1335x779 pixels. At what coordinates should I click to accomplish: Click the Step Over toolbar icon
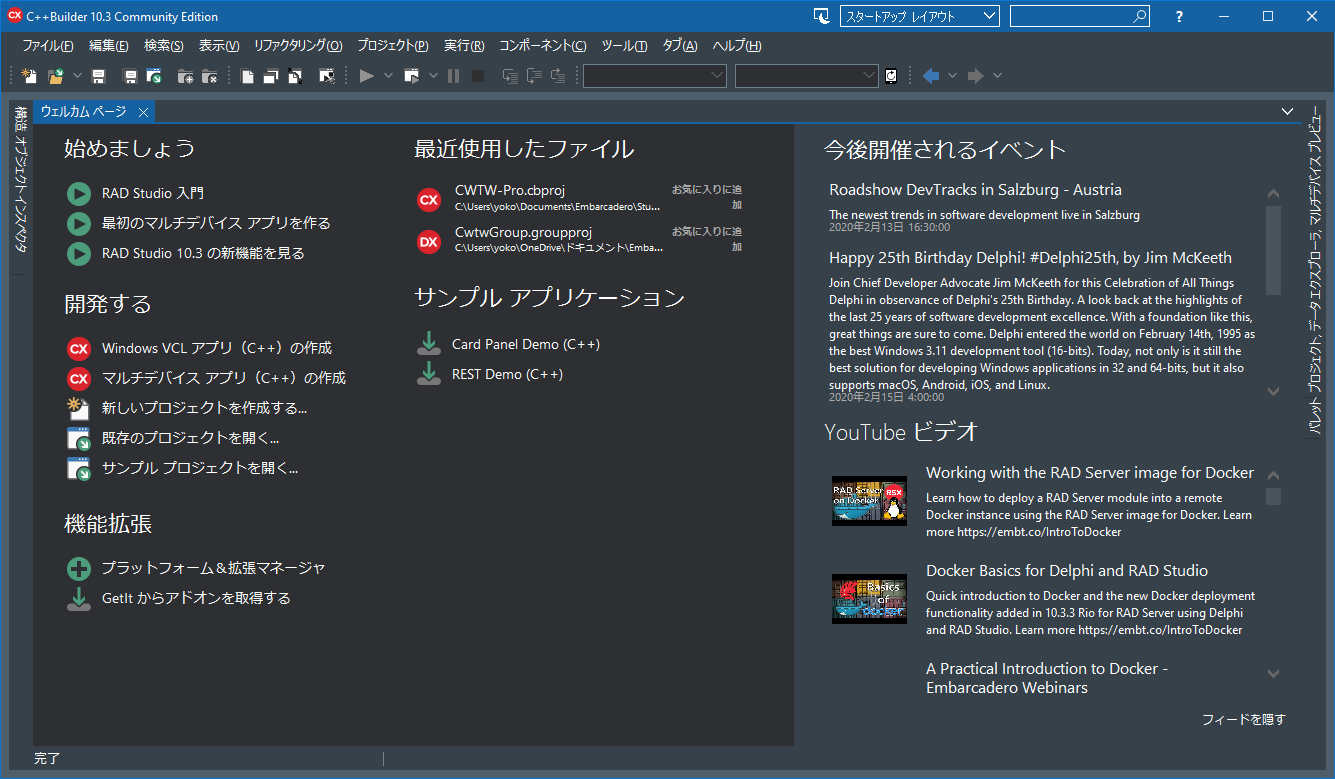(x=534, y=76)
